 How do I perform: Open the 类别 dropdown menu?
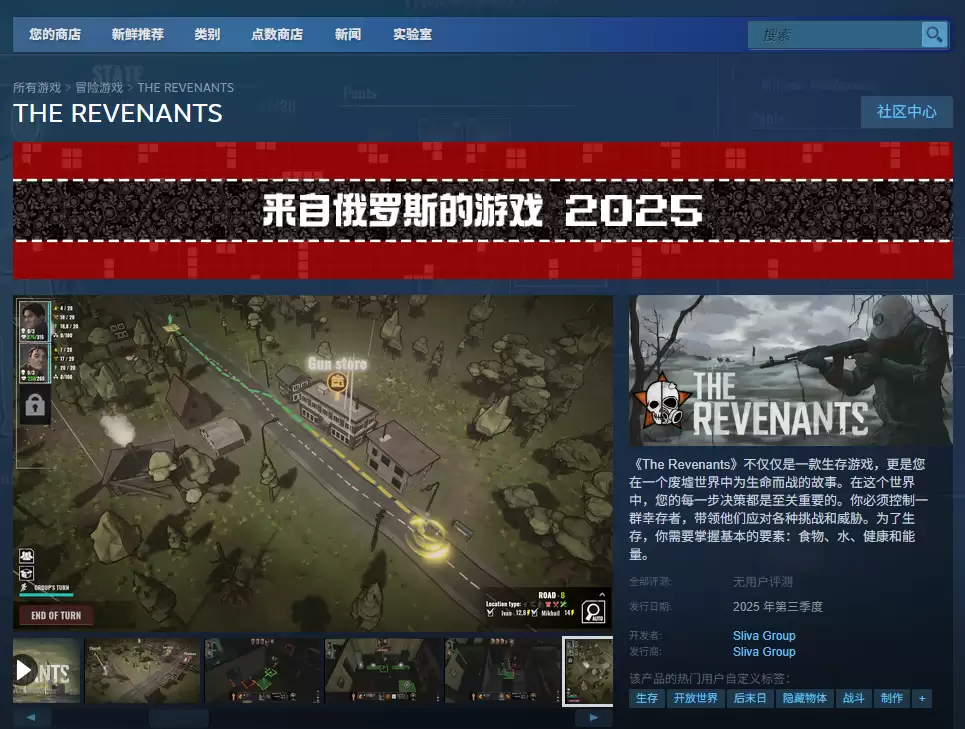(207, 34)
